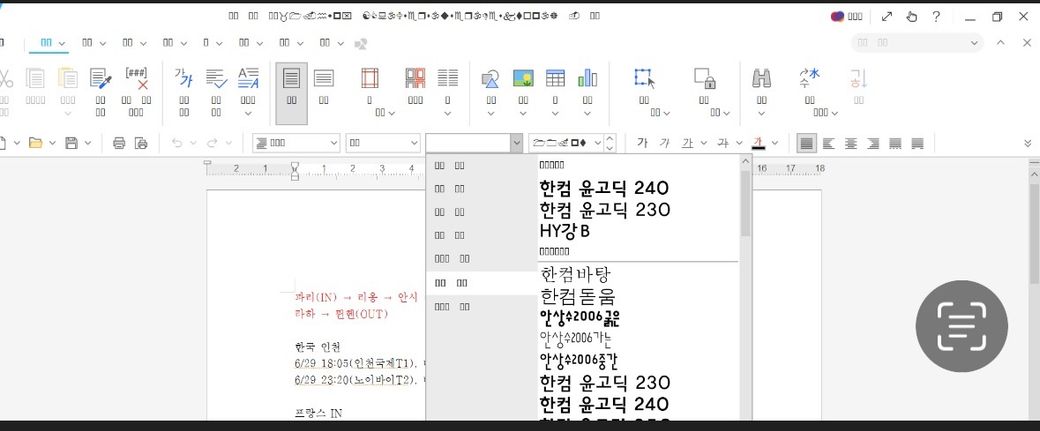Click the Print printer icon
The image size is (1040, 431).
(x=119, y=143)
